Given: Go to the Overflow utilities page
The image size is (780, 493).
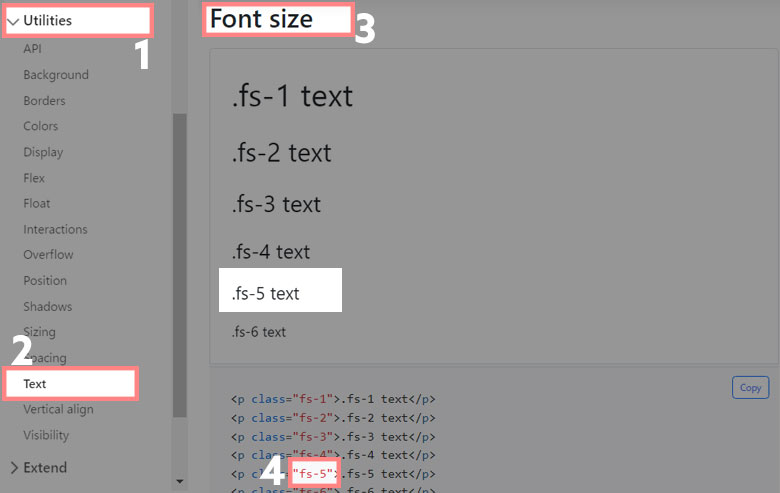Looking at the screenshot, I should click(x=48, y=255).
